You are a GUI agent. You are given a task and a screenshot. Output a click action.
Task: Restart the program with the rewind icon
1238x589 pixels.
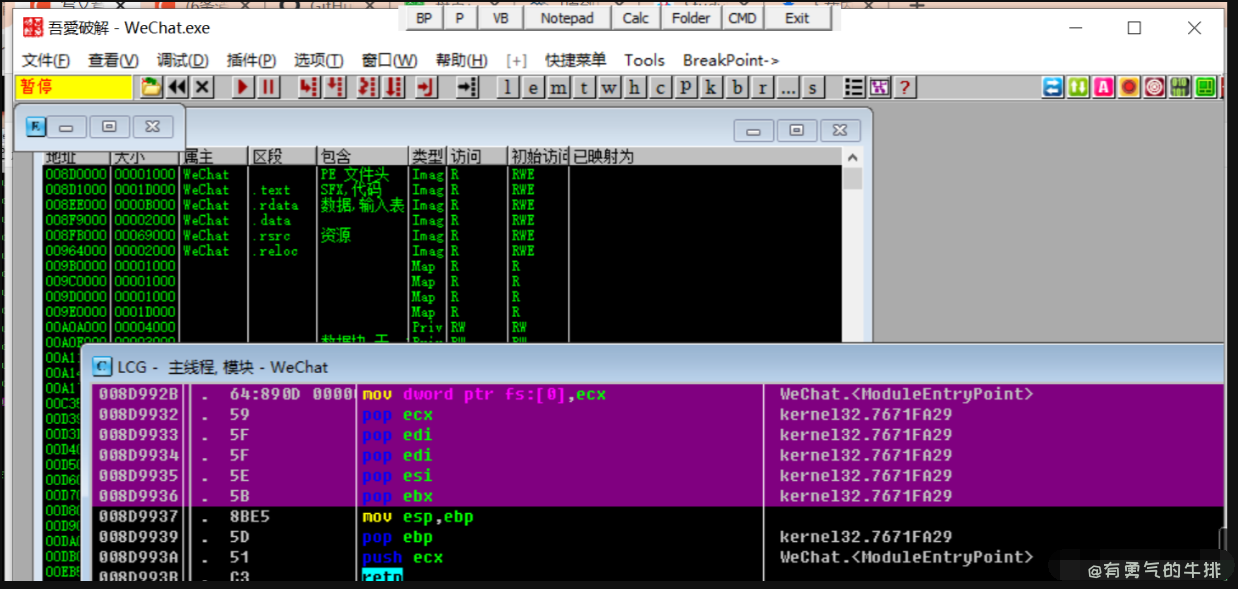point(177,87)
